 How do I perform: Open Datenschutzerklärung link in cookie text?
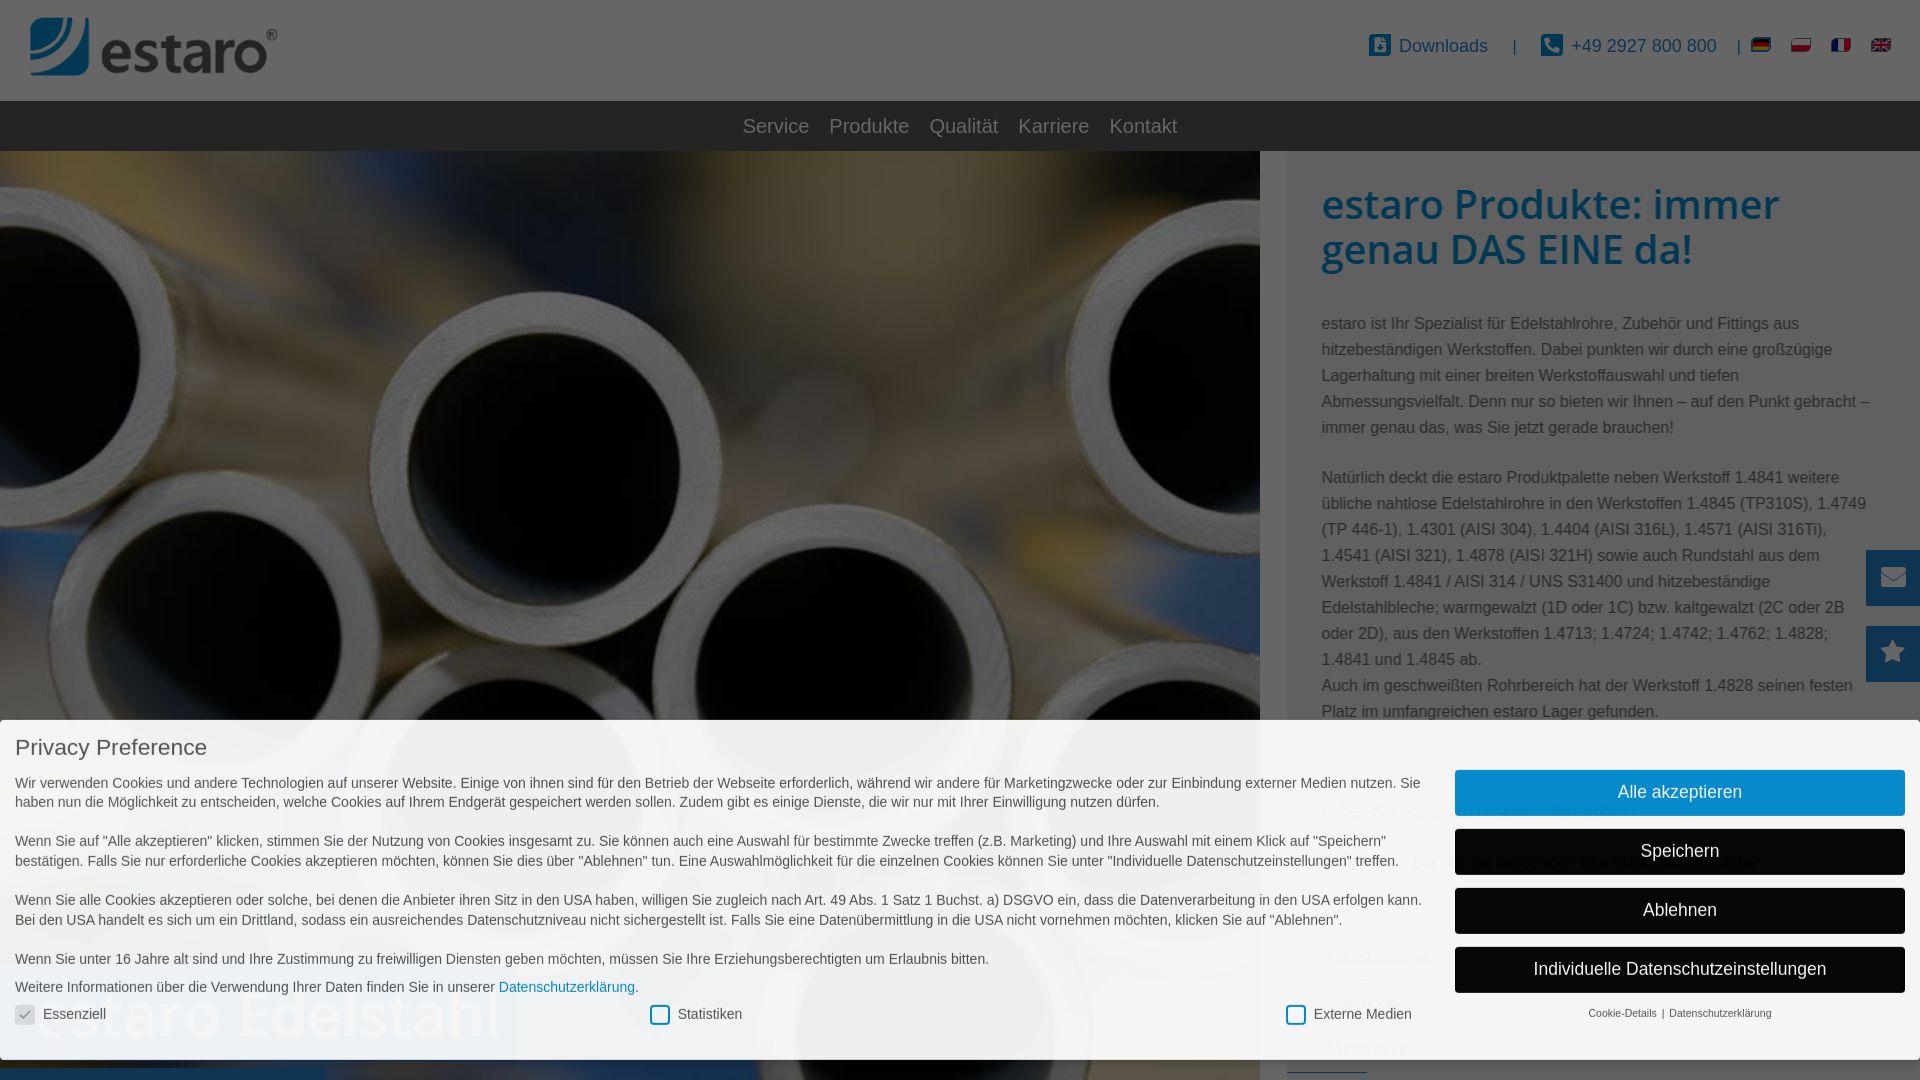pos(567,987)
